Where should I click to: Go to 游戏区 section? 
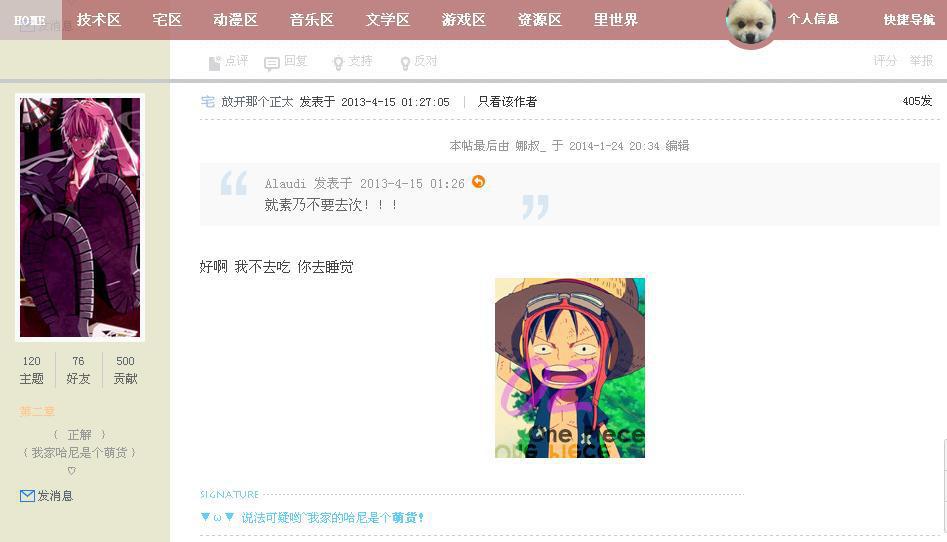pos(463,20)
